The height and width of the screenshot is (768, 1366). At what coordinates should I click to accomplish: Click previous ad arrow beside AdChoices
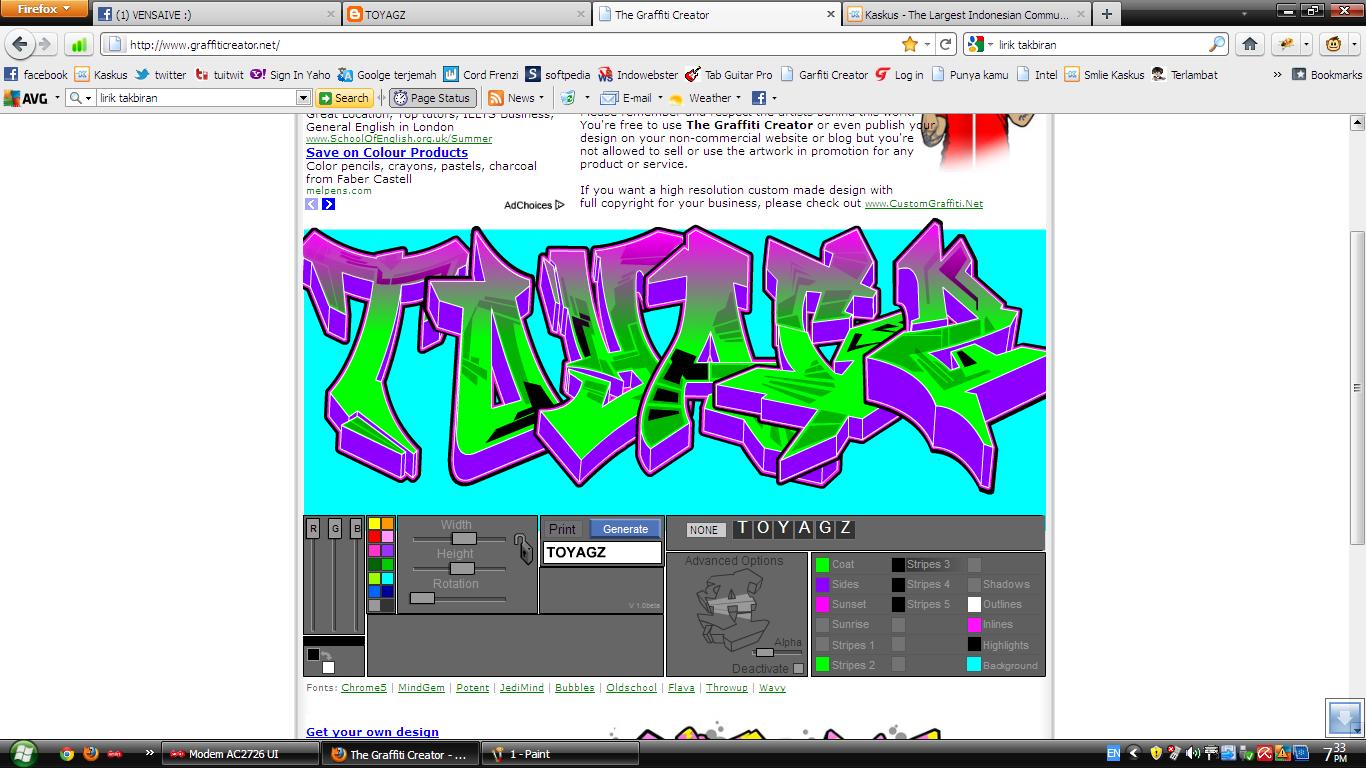point(312,204)
